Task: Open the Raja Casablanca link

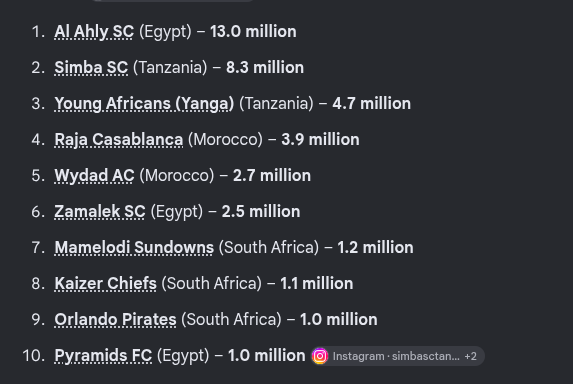Action: 119,140
